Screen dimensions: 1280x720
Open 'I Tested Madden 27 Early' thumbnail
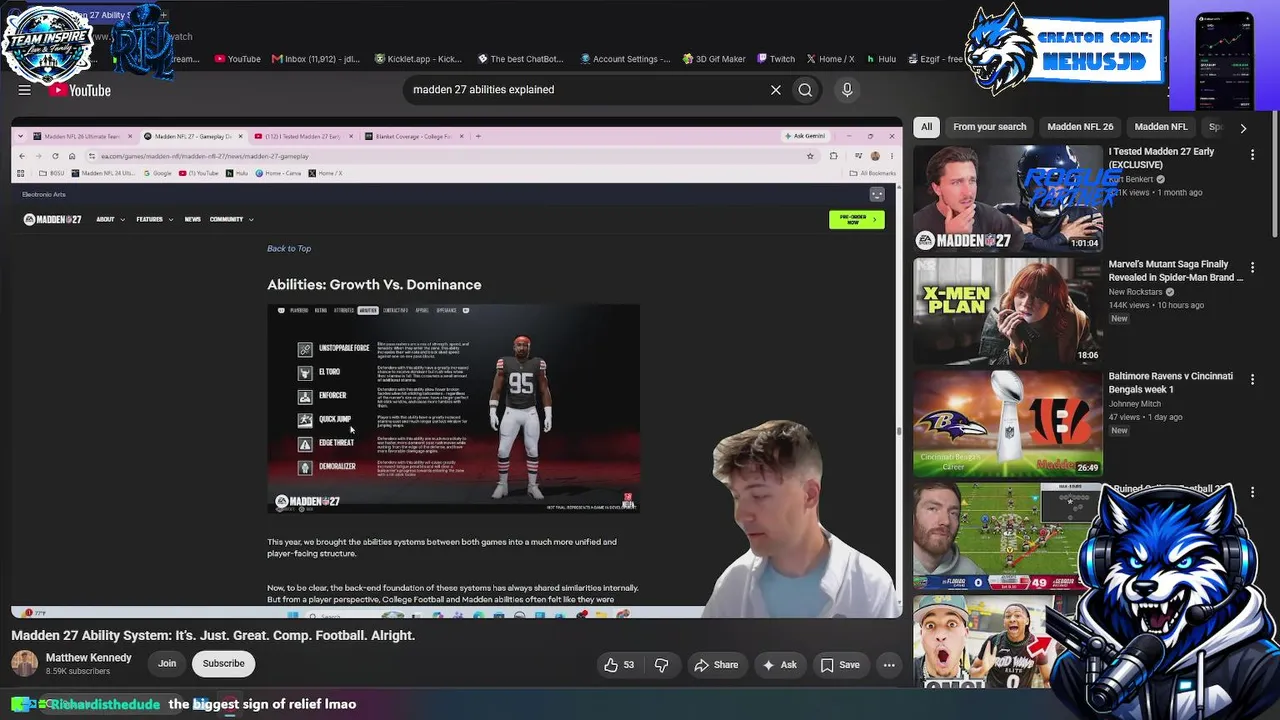pos(1007,199)
